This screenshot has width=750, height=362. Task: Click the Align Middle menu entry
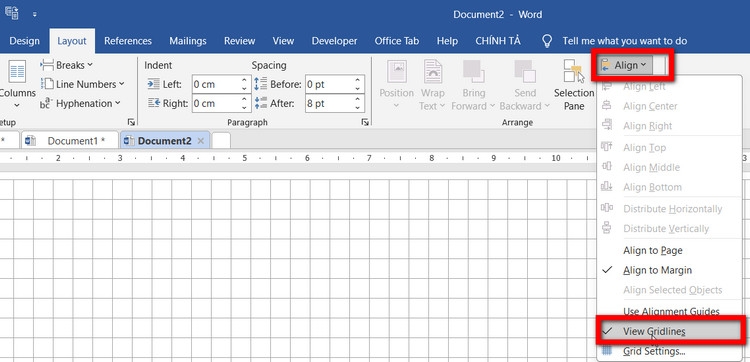coord(670,167)
